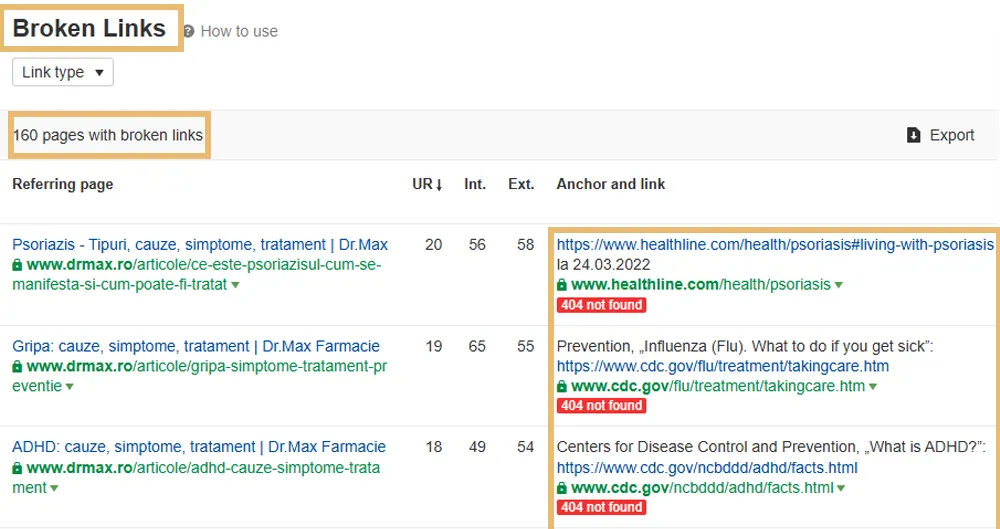Open the Link type dropdown
Viewport: 1000px width, 529px height.
pos(63,72)
